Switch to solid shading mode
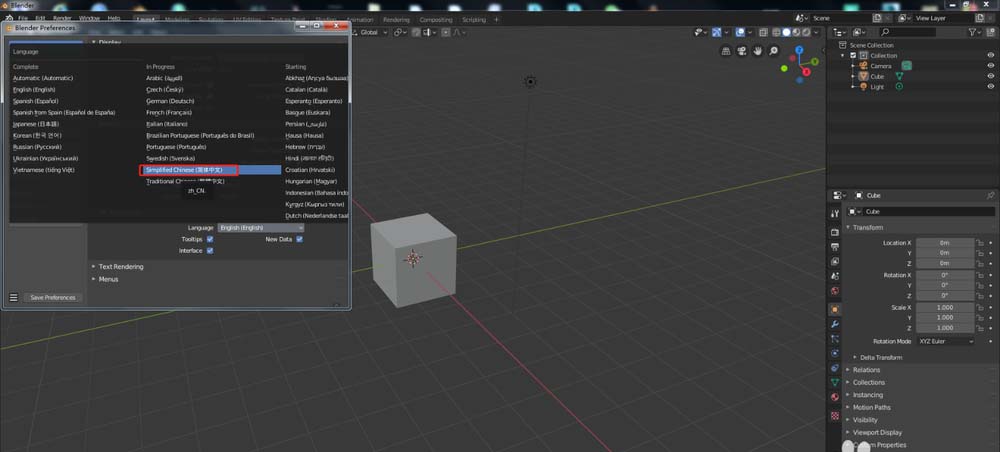This screenshot has width=1000, height=452. [786, 33]
